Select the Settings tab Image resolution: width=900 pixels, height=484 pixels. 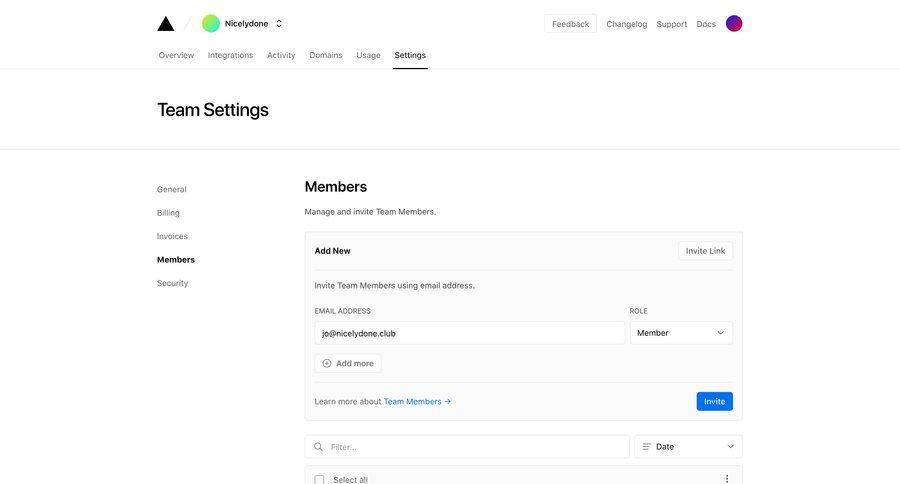pyautogui.click(x=410, y=55)
